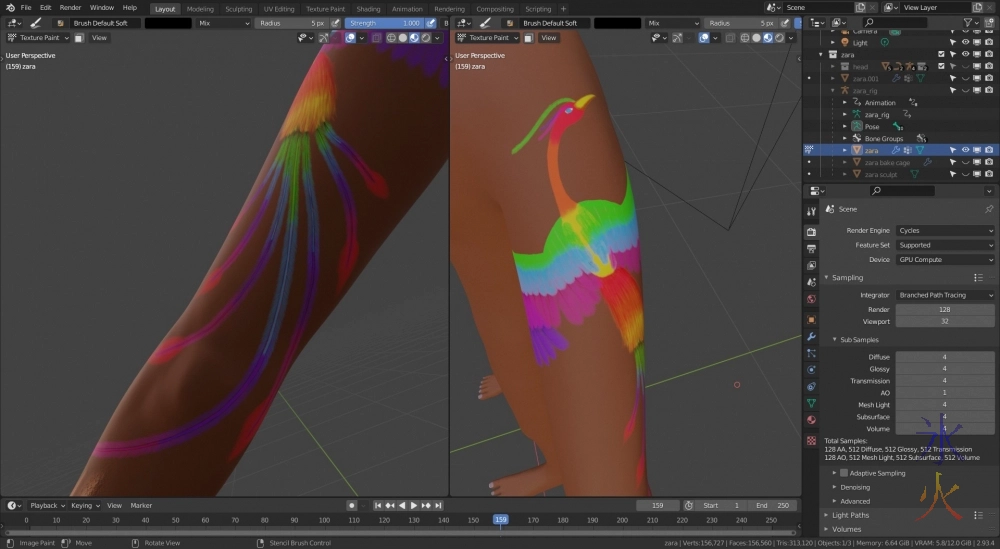The width and height of the screenshot is (1000, 549).
Task: Switch to the Sculpting workspace tab
Action: point(239,9)
